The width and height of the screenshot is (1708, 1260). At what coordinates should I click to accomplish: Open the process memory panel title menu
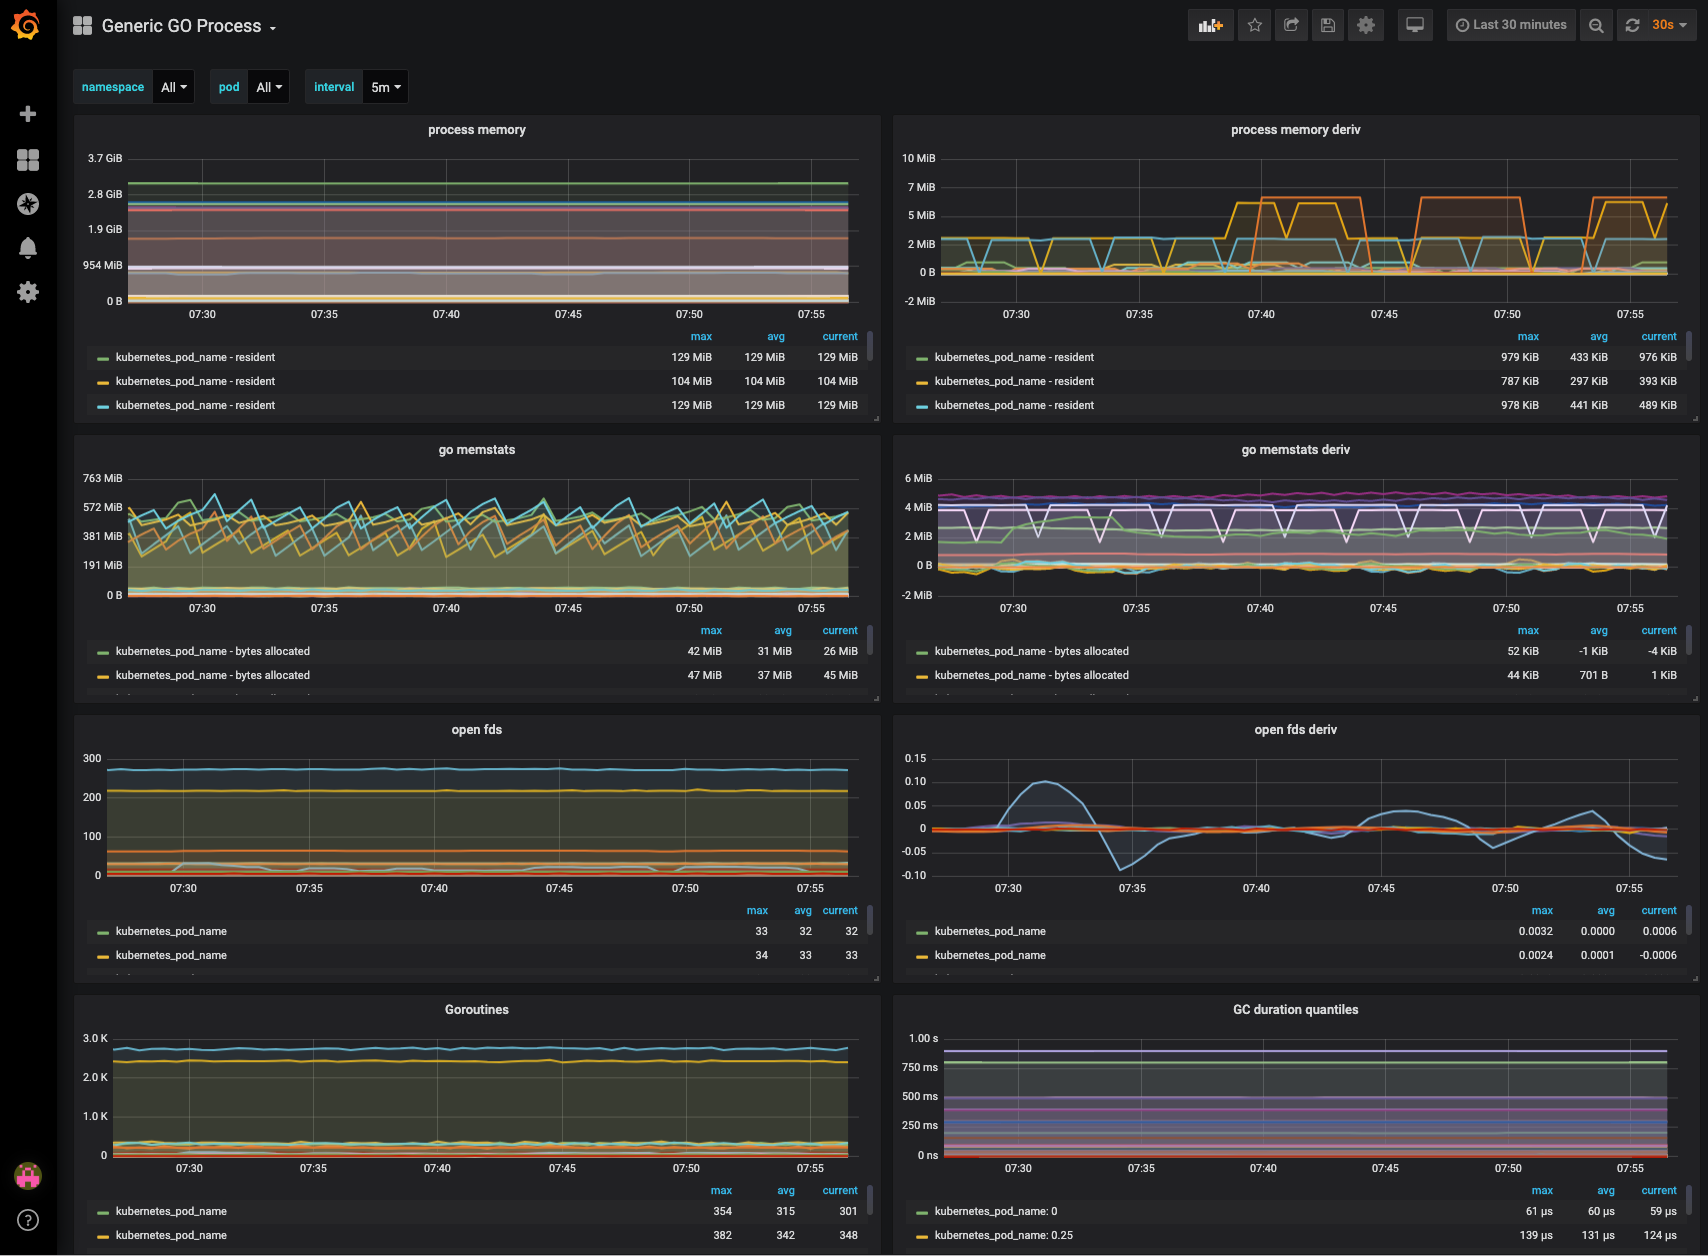tap(476, 130)
